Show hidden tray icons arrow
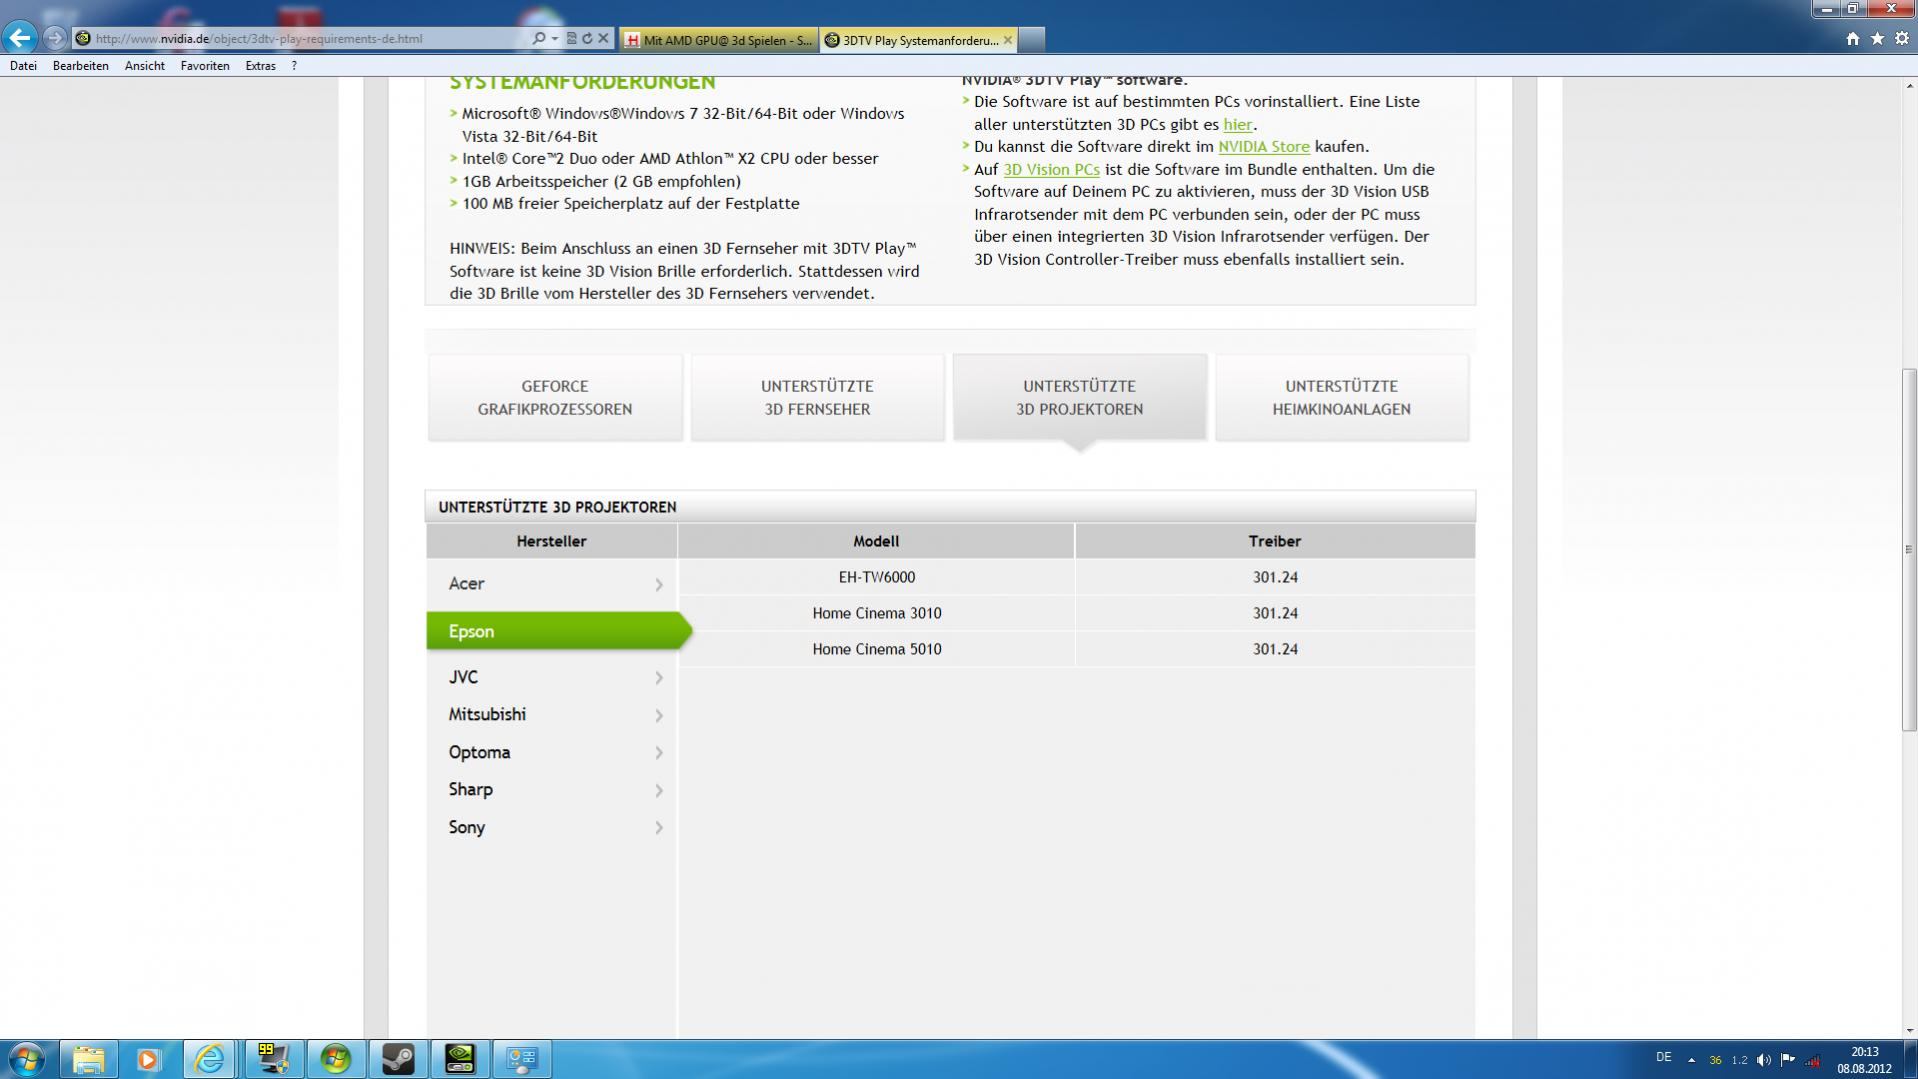This screenshot has height=1079, width=1918. (1691, 1060)
